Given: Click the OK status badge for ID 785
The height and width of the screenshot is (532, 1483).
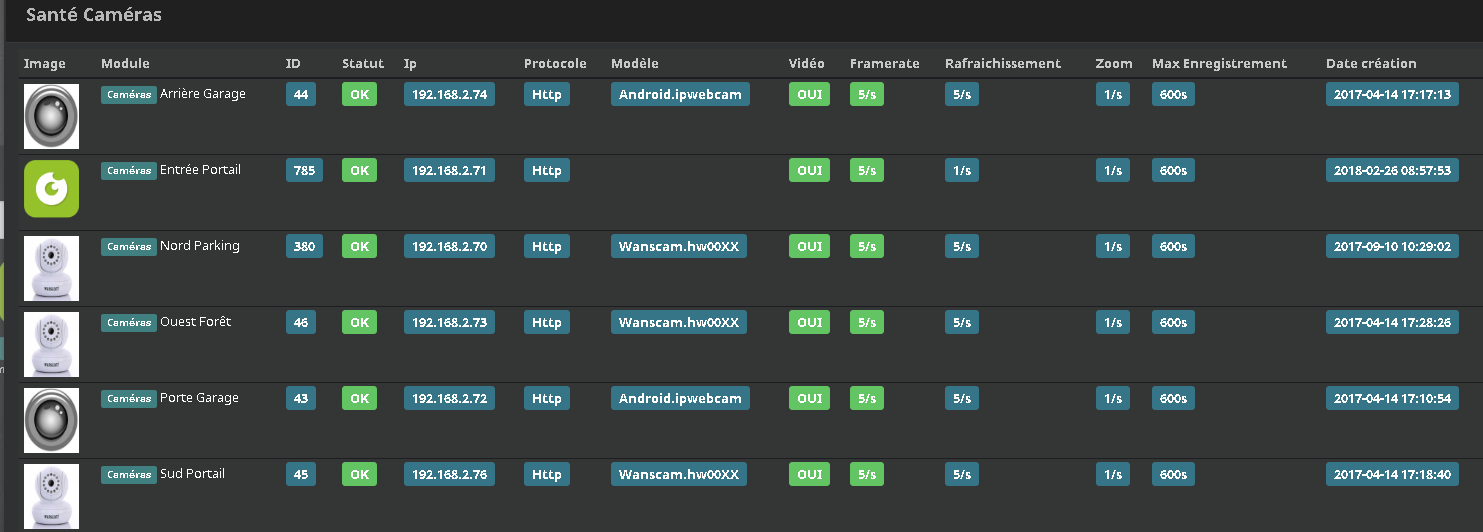Looking at the screenshot, I should [x=359, y=171].
